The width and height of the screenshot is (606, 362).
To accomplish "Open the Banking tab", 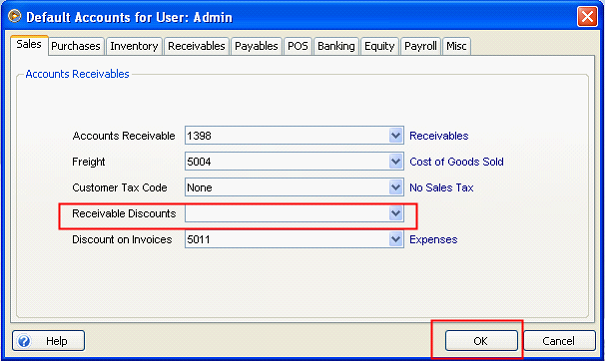I will tap(336, 46).
